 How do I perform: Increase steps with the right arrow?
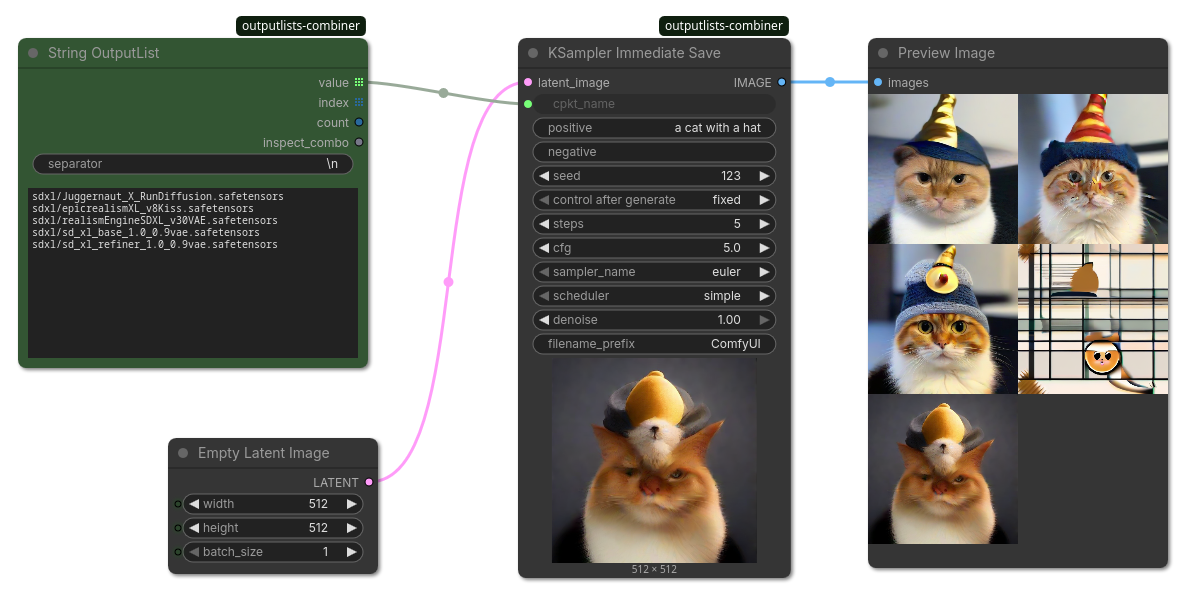(764, 224)
